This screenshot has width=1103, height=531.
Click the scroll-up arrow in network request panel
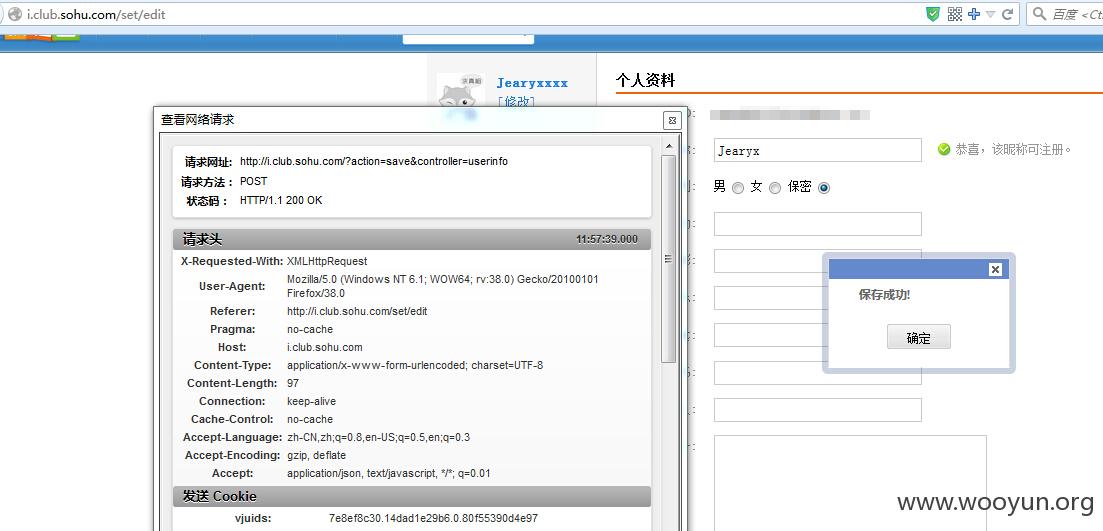tap(668, 146)
